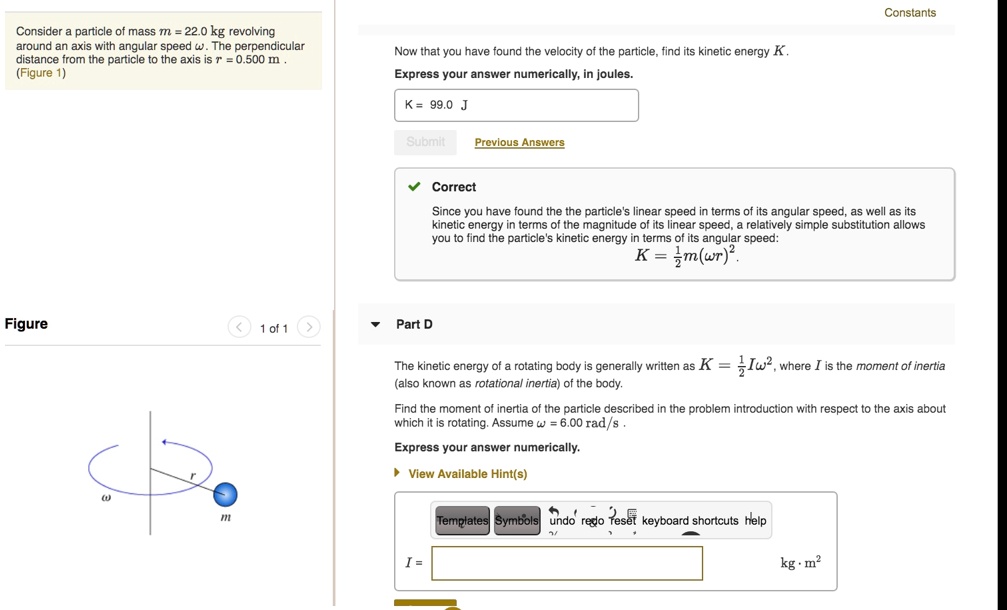
Task: Click the previous figure arrow
Action: tap(239, 327)
